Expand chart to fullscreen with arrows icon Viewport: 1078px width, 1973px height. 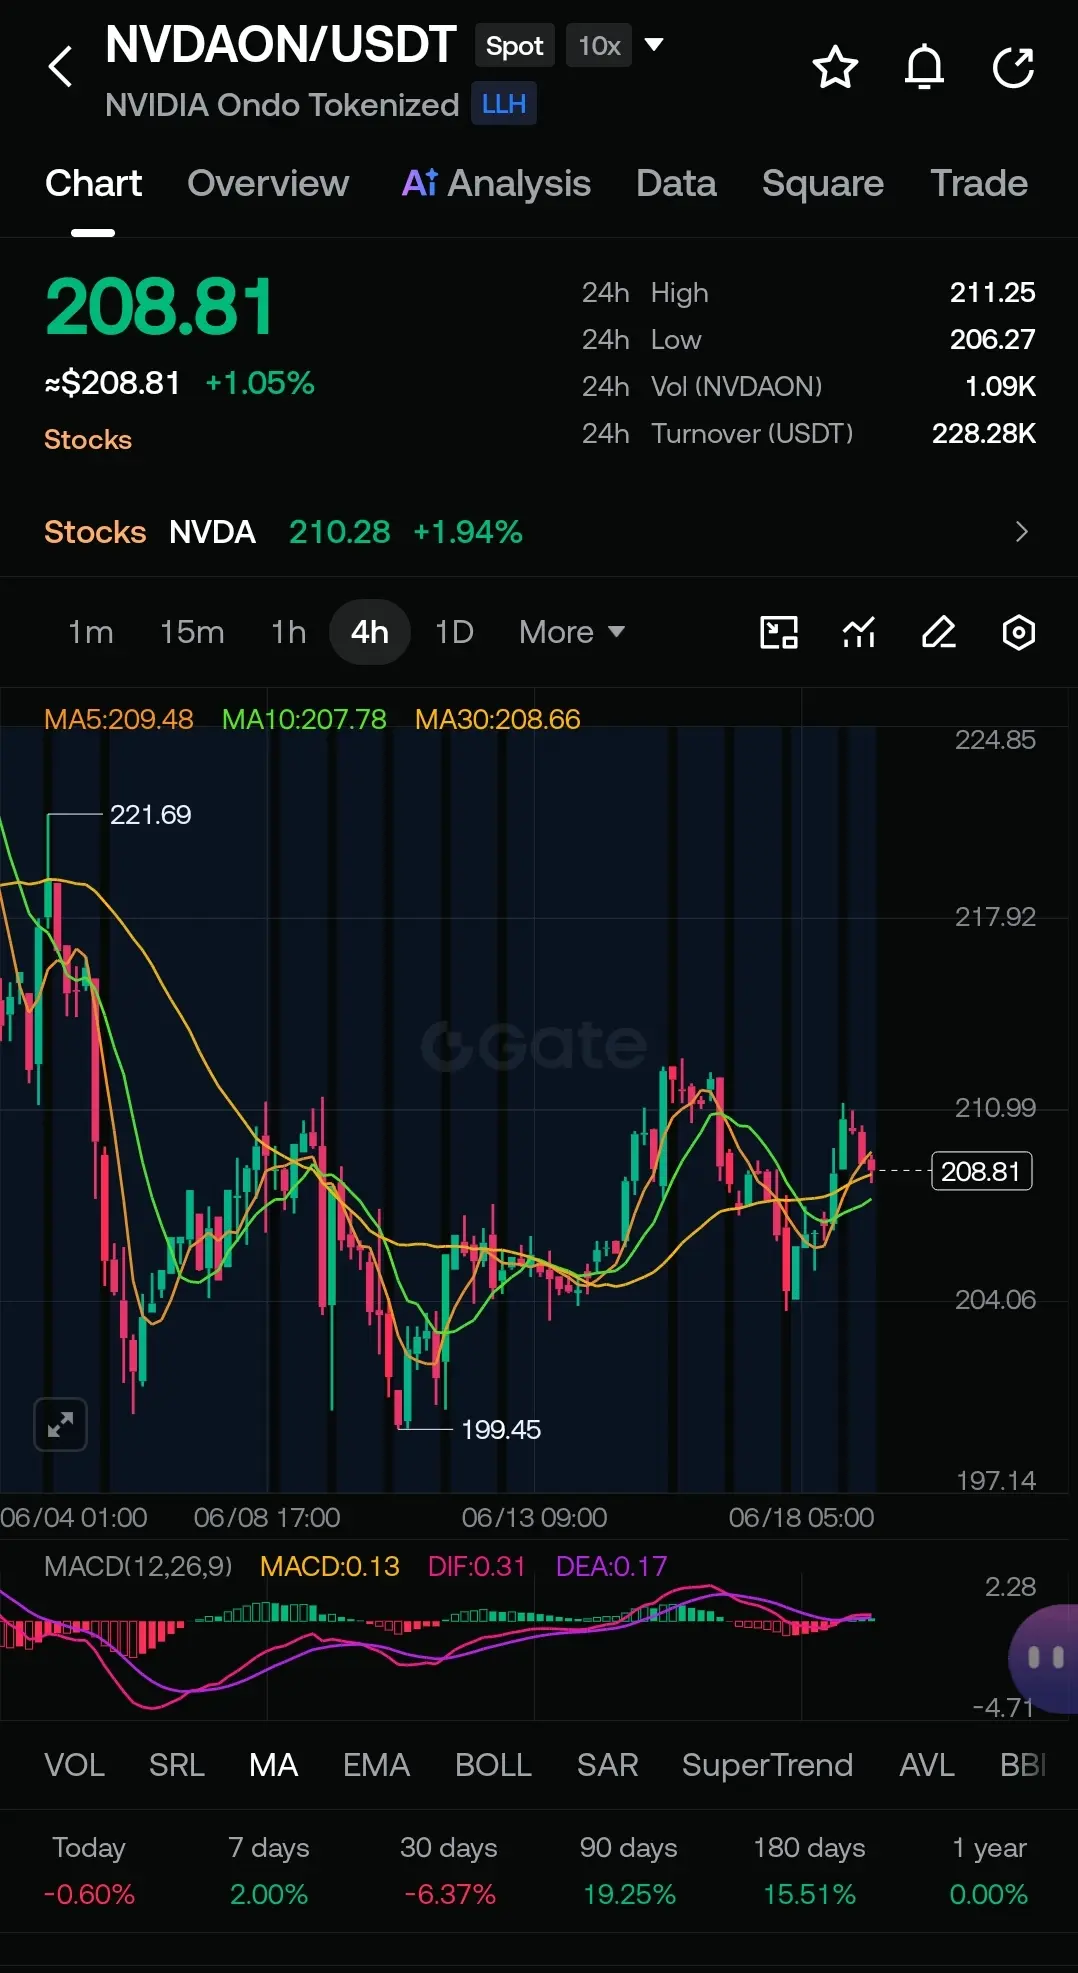click(x=61, y=1424)
